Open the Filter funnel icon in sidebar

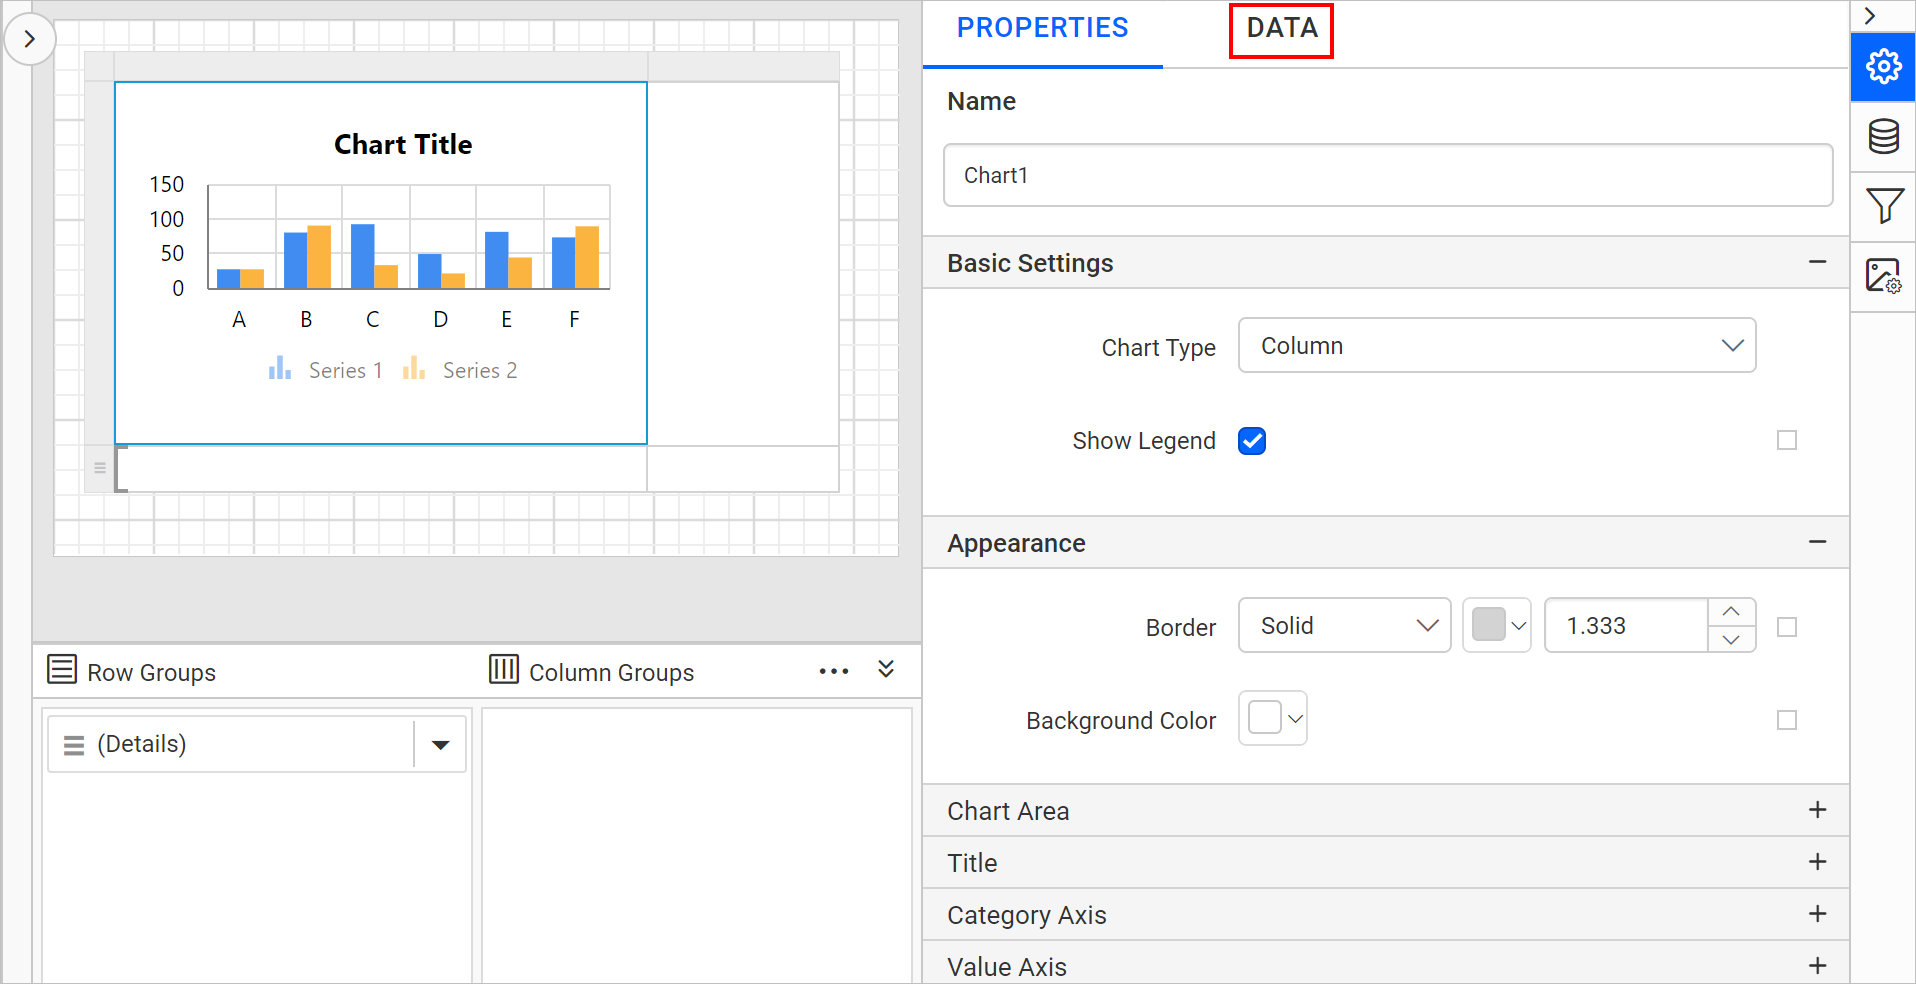pyautogui.click(x=1883, y=206)
